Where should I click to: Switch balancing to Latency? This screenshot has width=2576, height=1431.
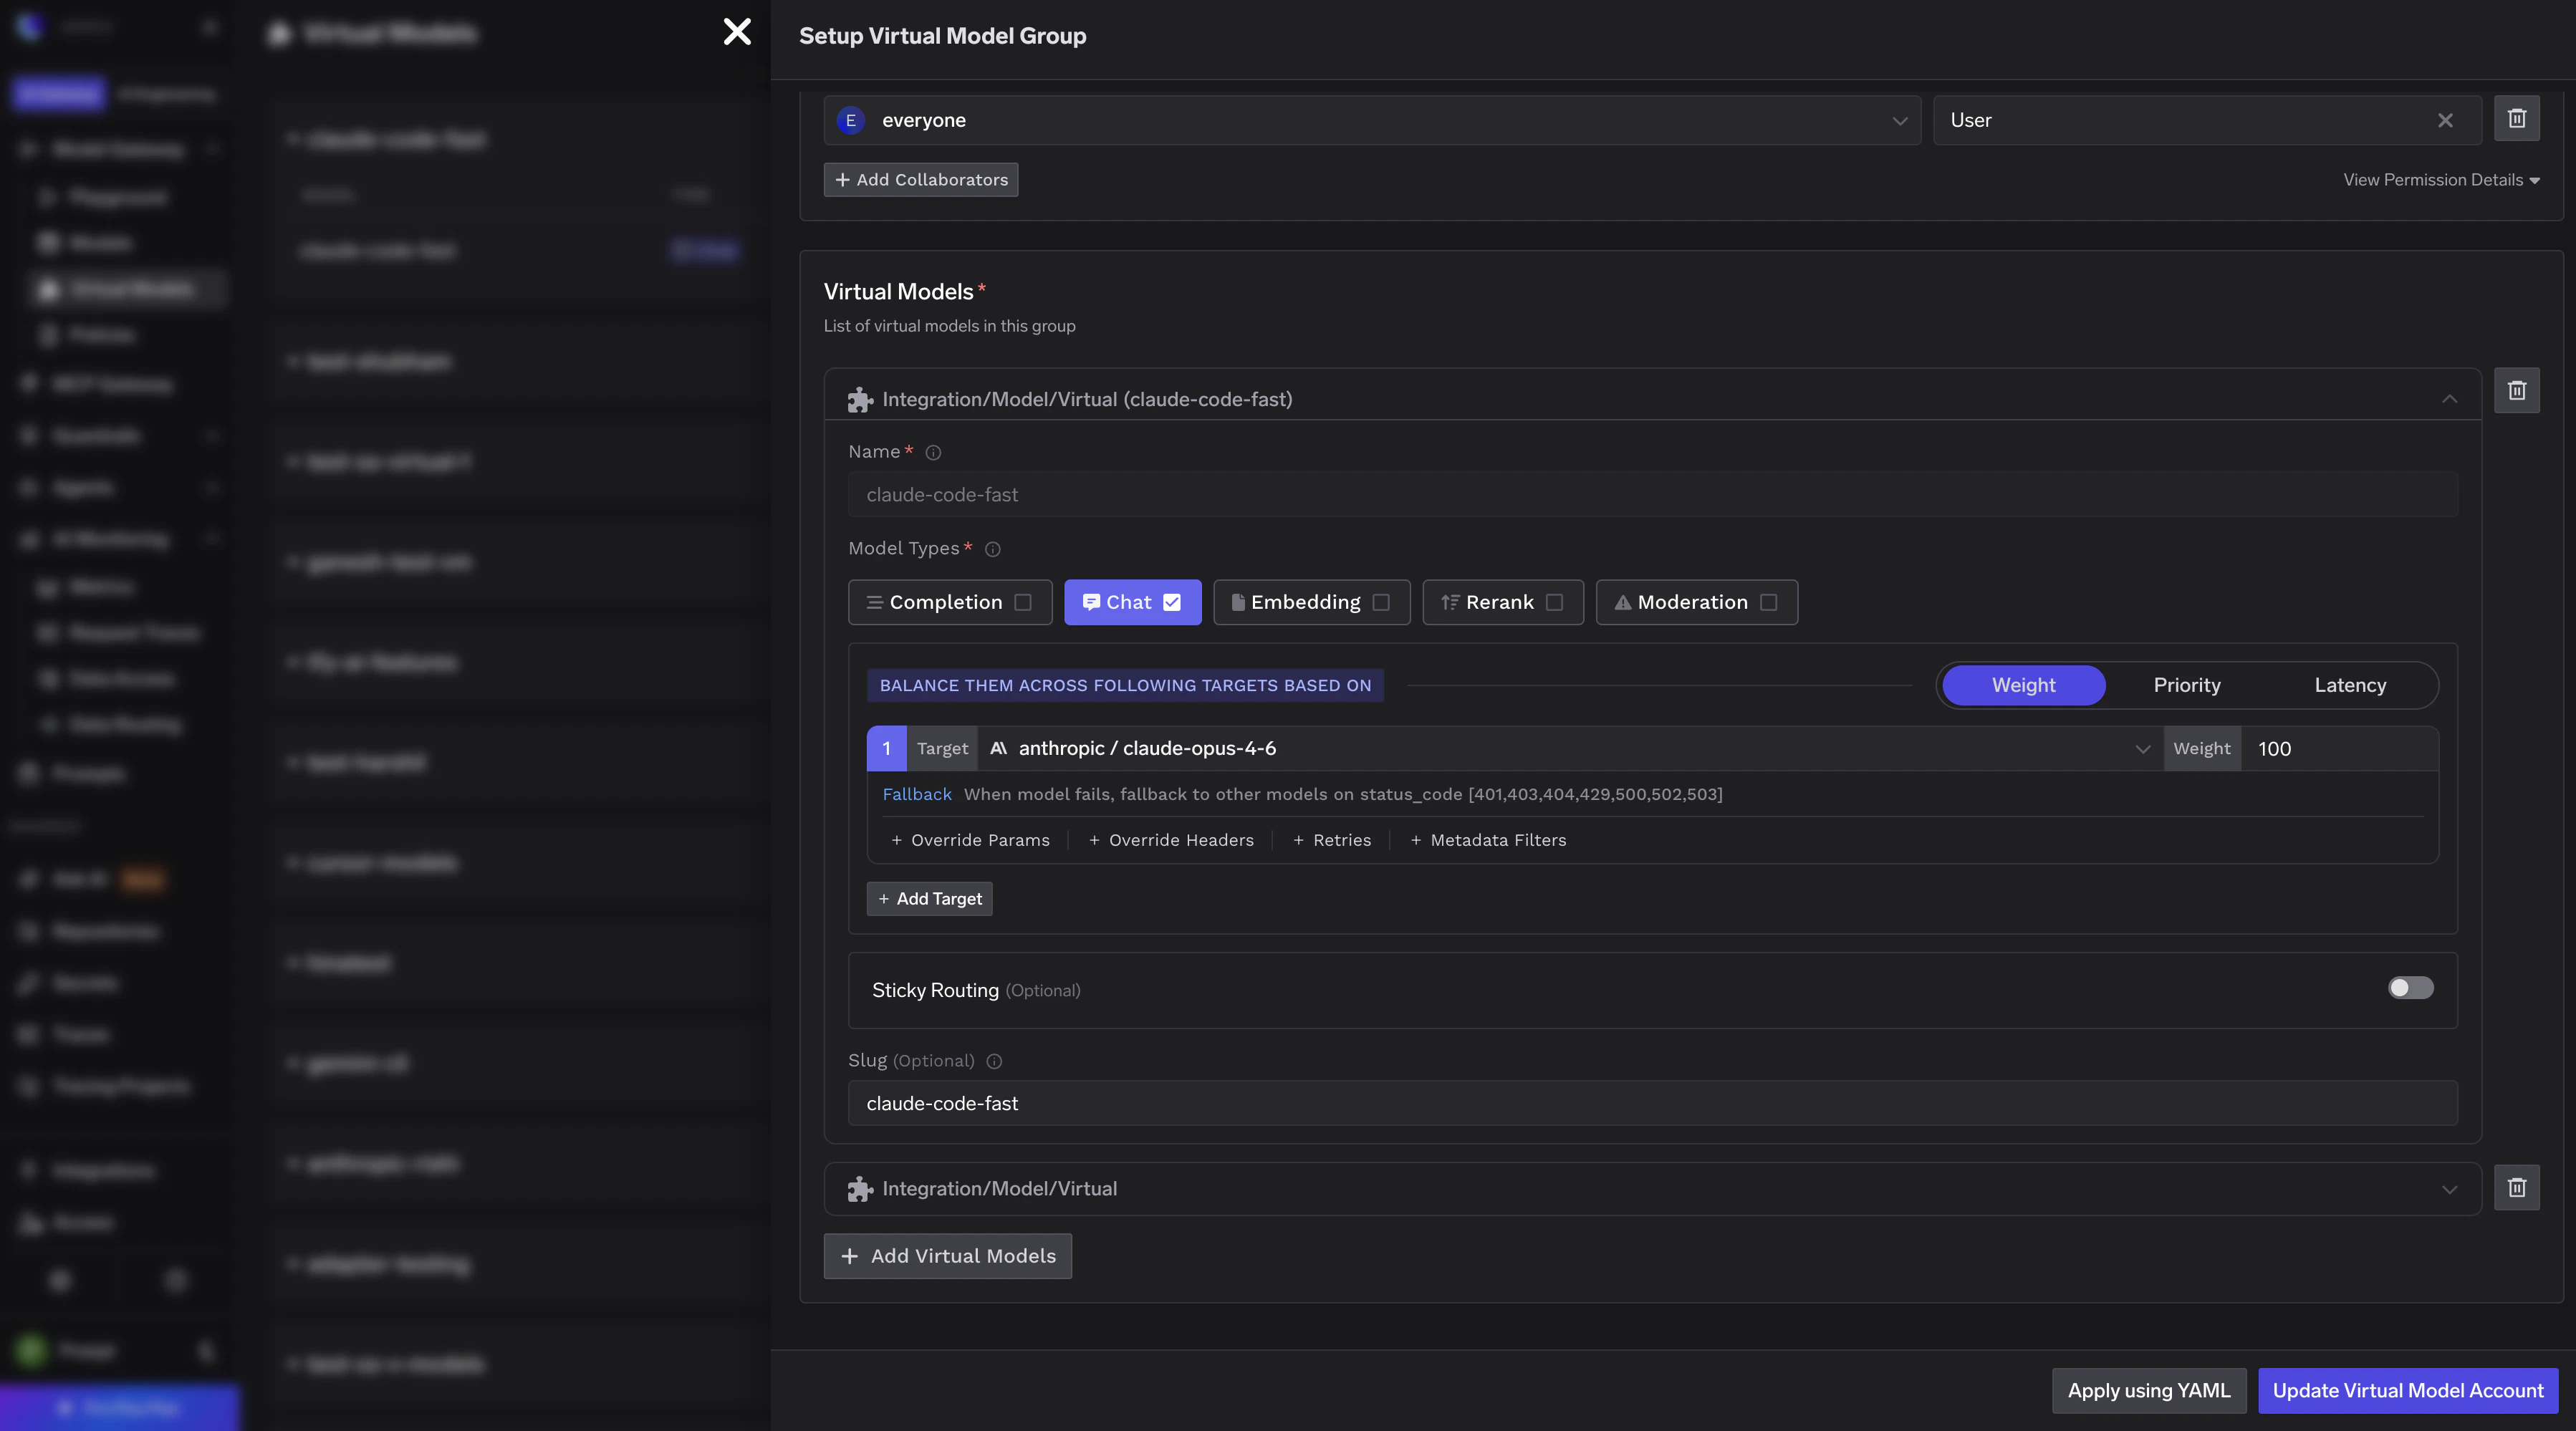tap(2350, 685)
